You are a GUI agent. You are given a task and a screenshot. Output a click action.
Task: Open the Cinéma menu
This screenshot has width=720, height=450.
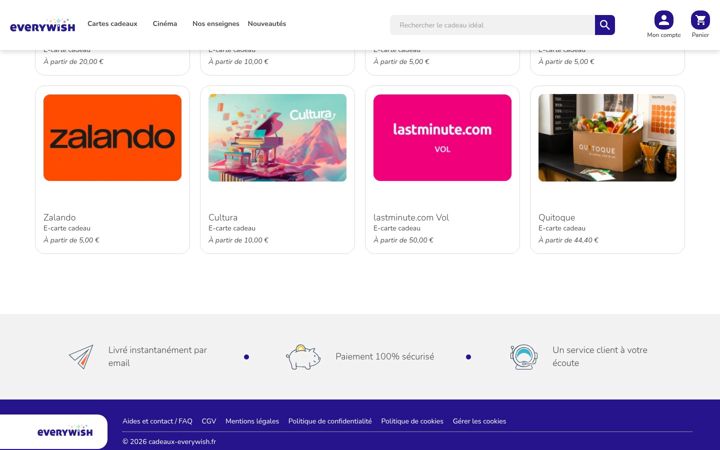(x=165, y=23)
